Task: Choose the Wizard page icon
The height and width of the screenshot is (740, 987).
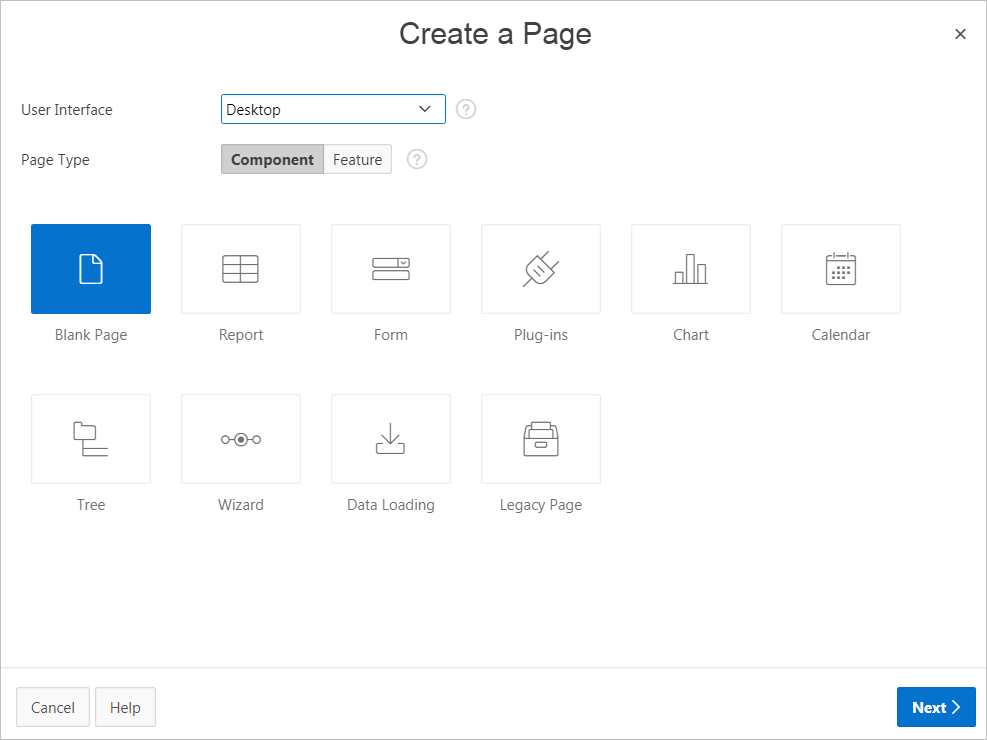Action: (241, 439)
